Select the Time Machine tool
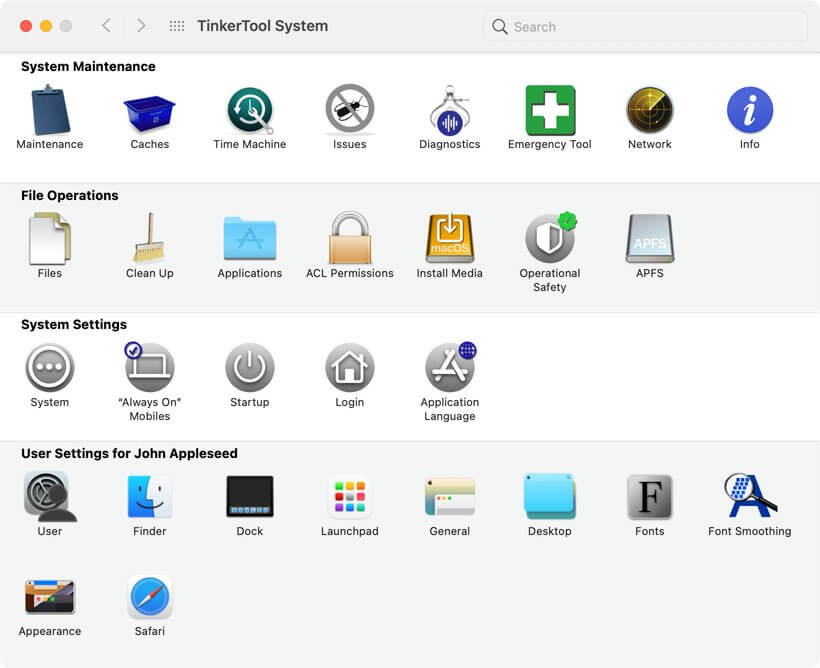The height and width of the screenshot is (668, 820). (x=249, y=112)
